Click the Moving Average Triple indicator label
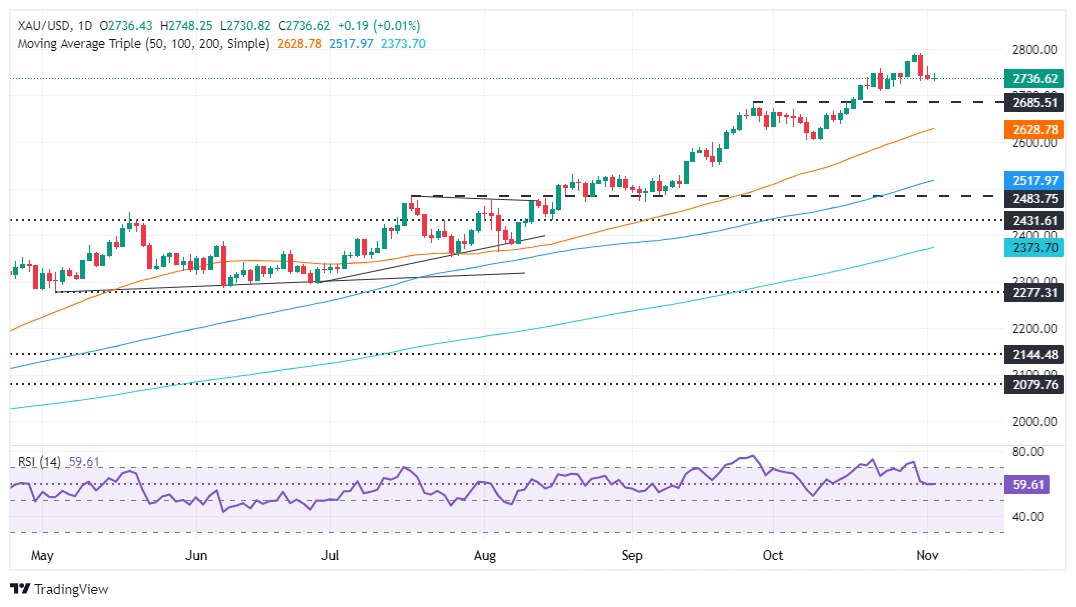Viewport: 1076px width, 607px height. point(143,43)
